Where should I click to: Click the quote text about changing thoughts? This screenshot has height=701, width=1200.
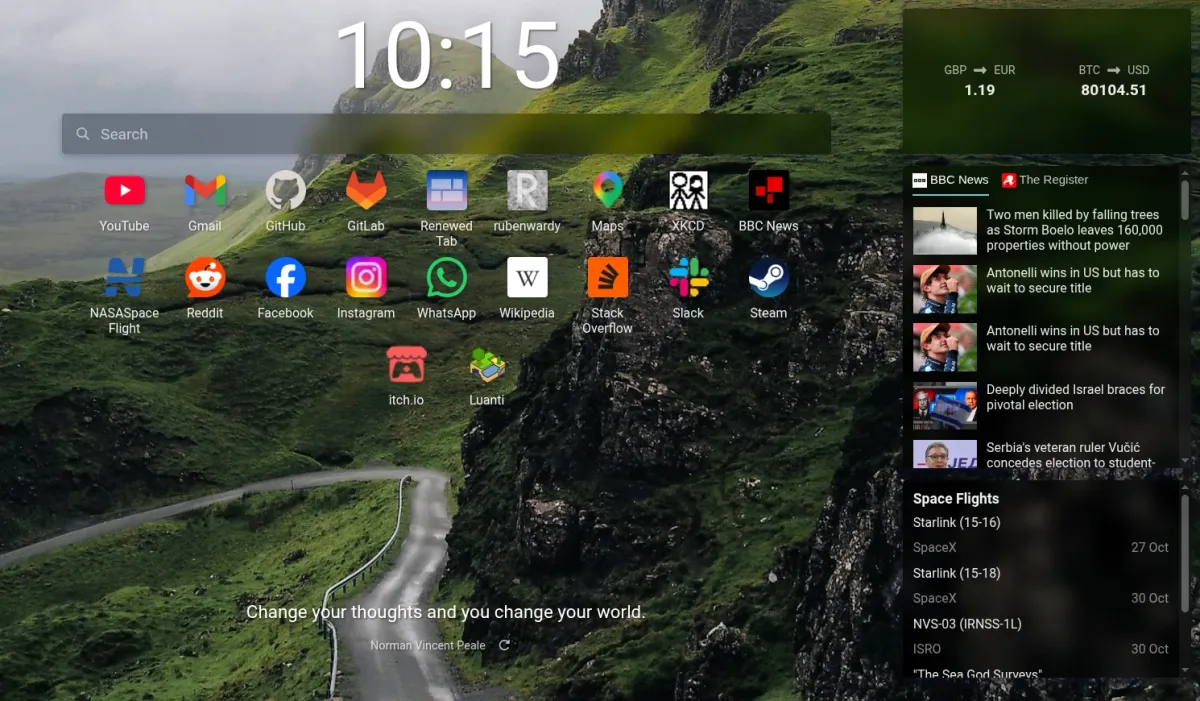[x=446, y=612]
